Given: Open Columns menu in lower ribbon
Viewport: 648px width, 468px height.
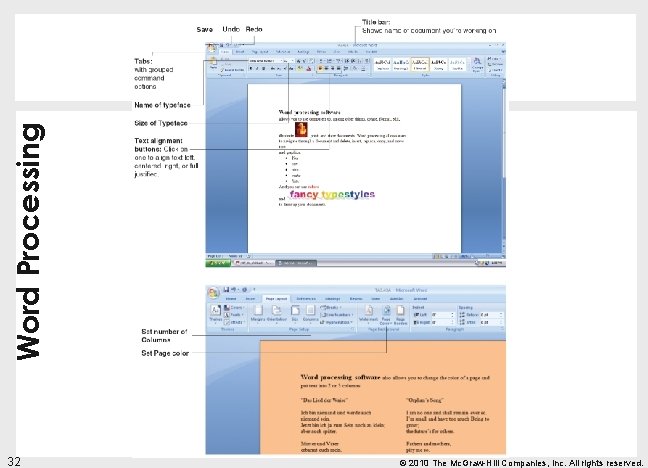Looking at the screenshot, I should point(310,314).
